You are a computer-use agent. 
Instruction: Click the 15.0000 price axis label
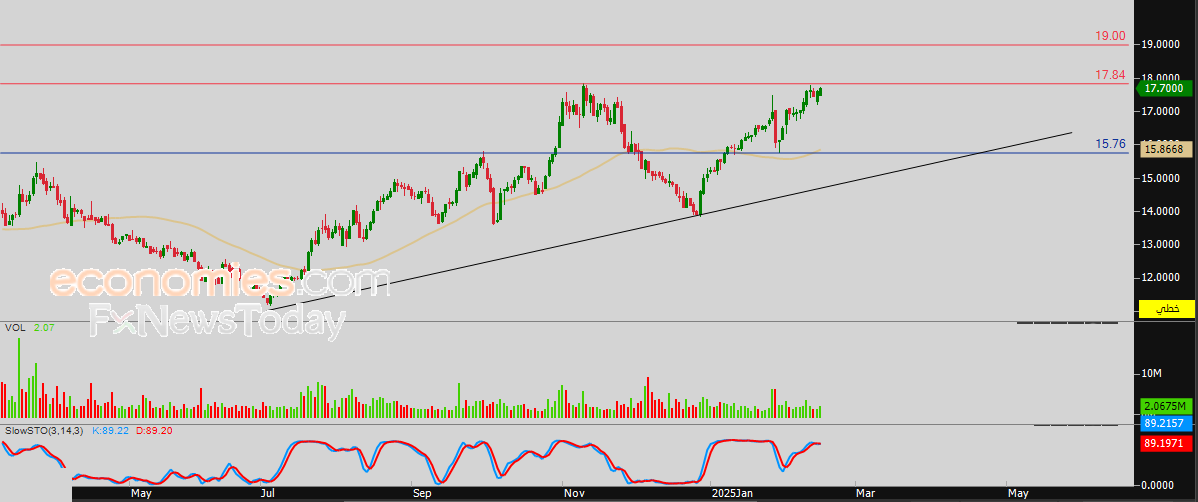tap(1160, 178)
